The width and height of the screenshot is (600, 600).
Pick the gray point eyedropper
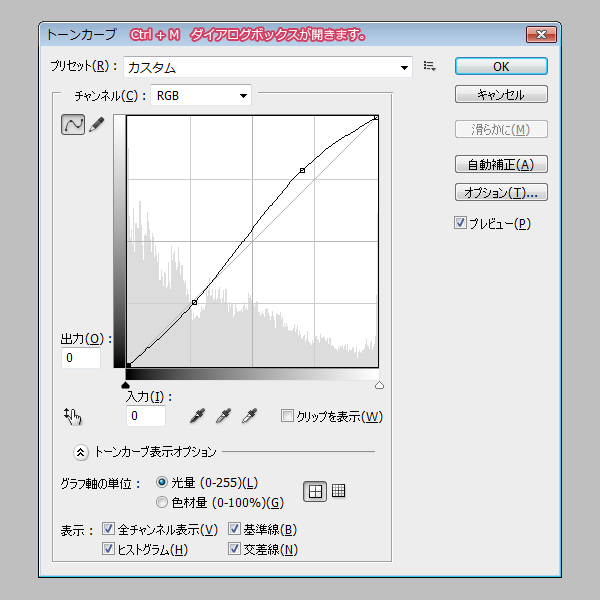[223, 416]
